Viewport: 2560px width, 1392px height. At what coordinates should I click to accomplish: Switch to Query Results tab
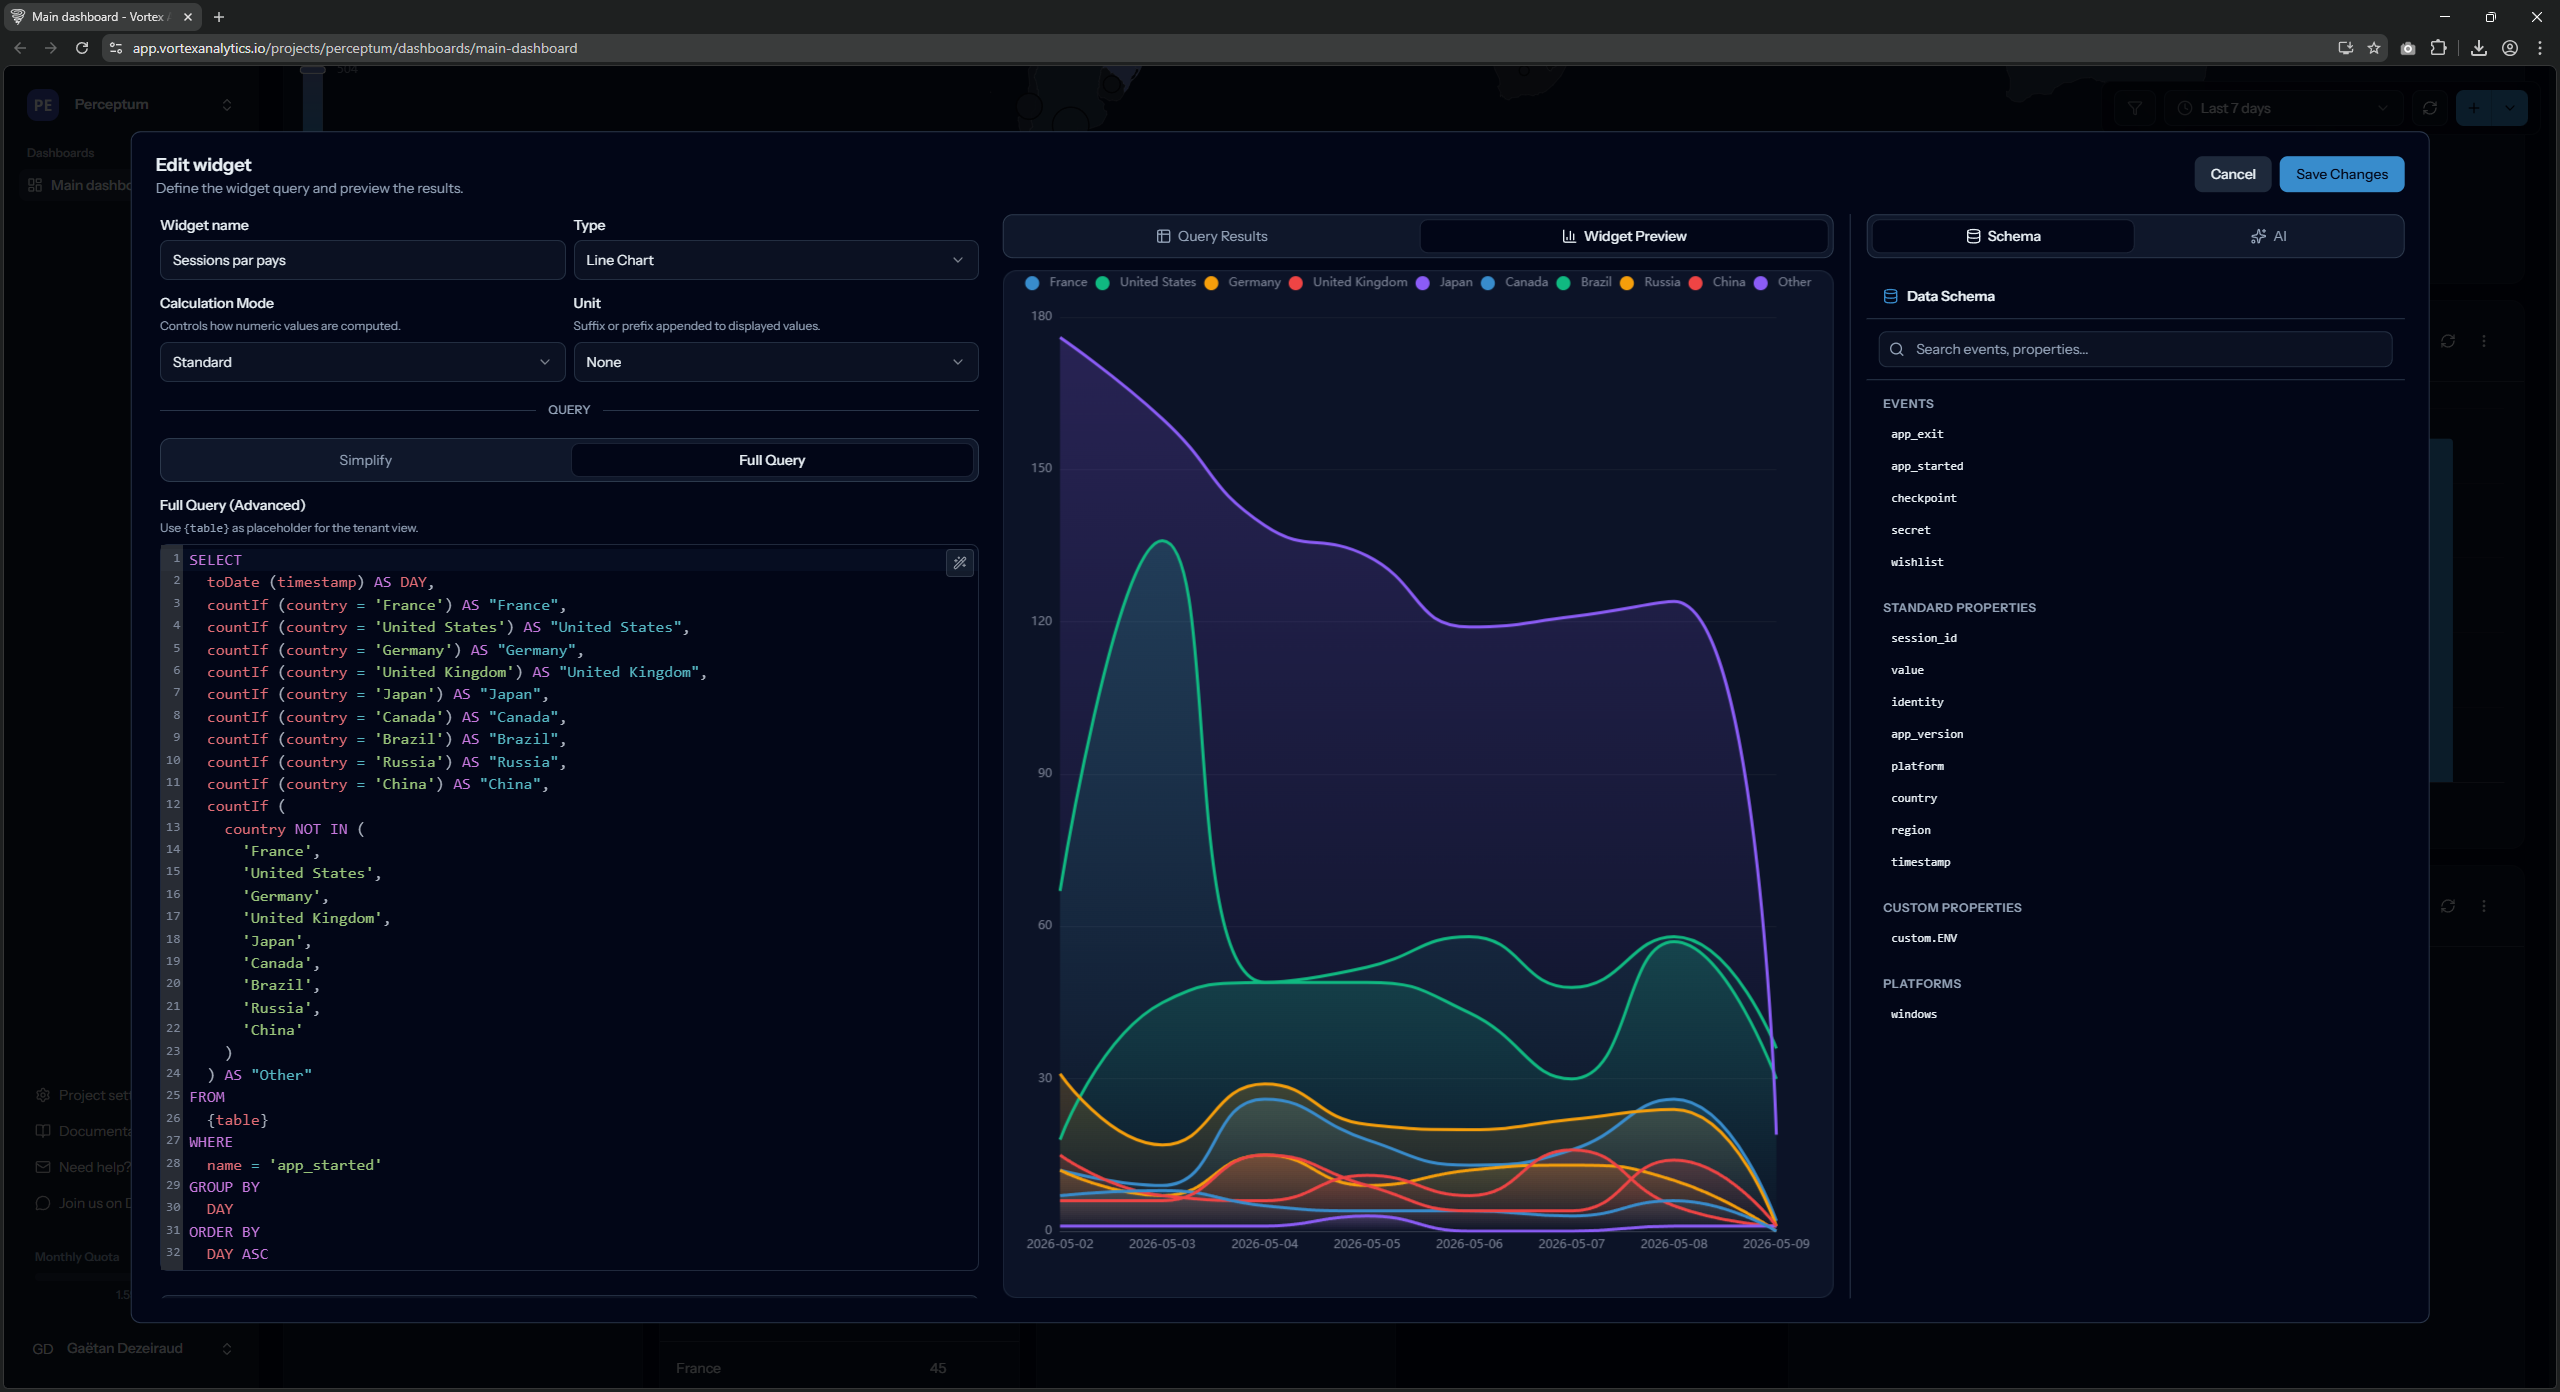pyautogui.click(x=1212, y=236)
